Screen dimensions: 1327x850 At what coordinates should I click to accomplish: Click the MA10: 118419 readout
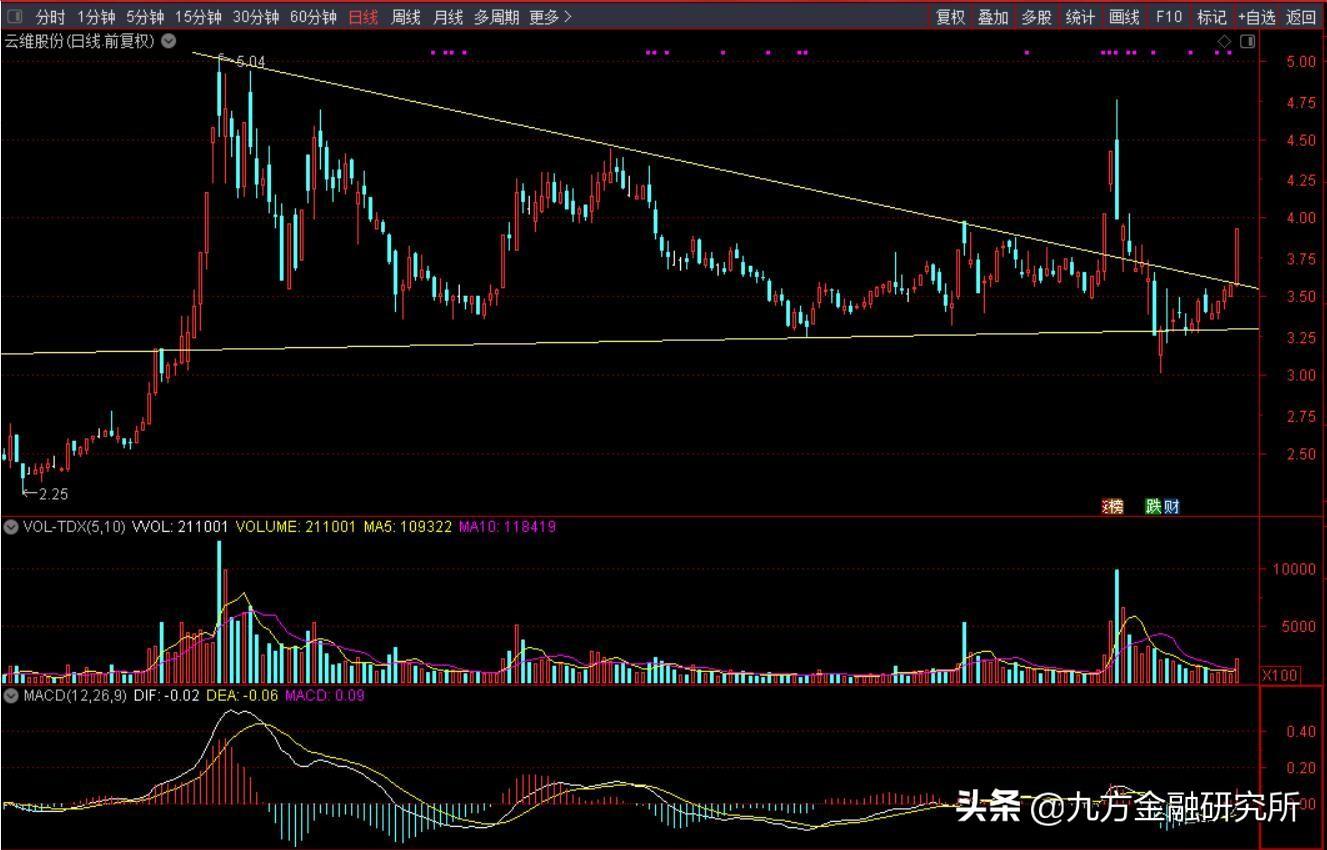click(507, 526)
